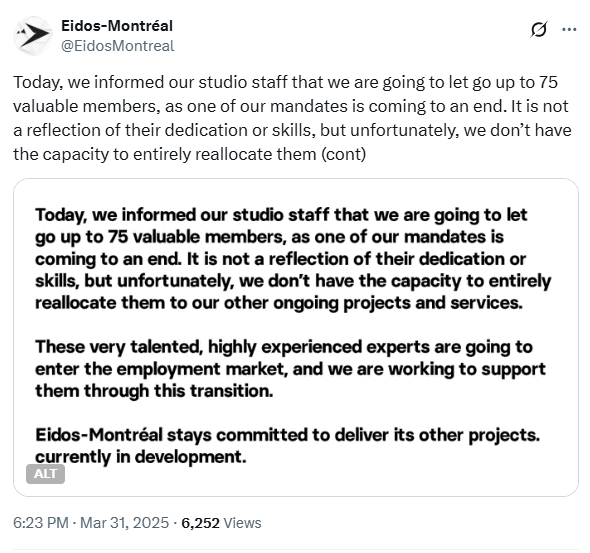Click the 'currently in development.' line
The image size is (590, 553).
tap(141, 457)
